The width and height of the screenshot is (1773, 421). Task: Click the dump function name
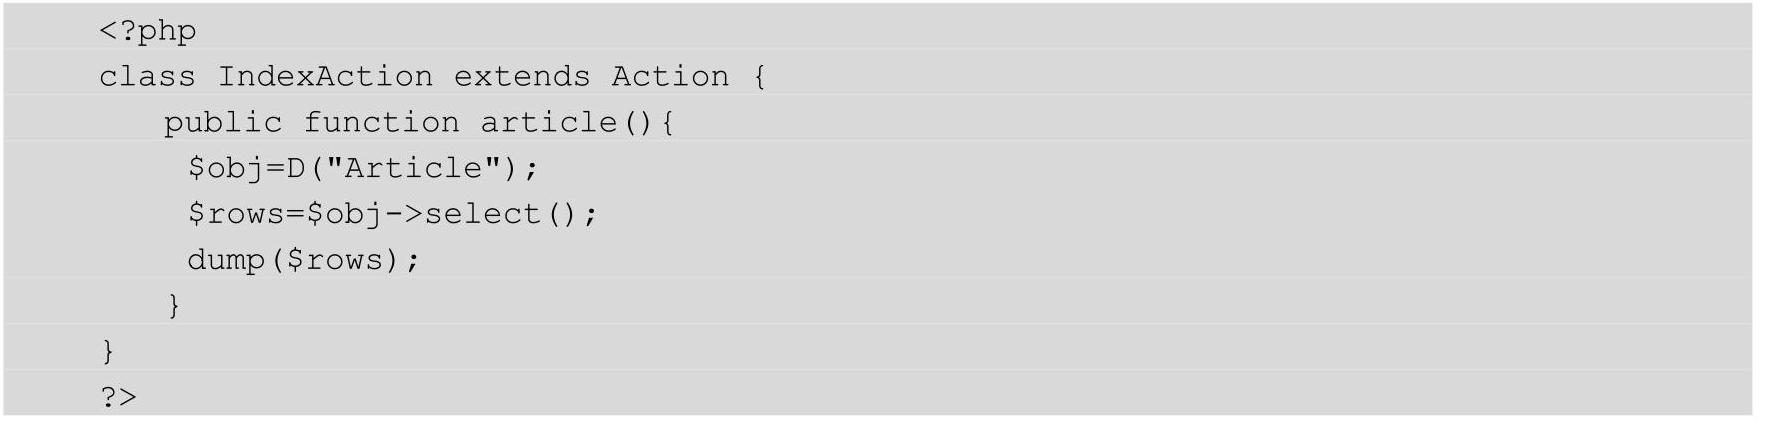(x=226, y=260)
